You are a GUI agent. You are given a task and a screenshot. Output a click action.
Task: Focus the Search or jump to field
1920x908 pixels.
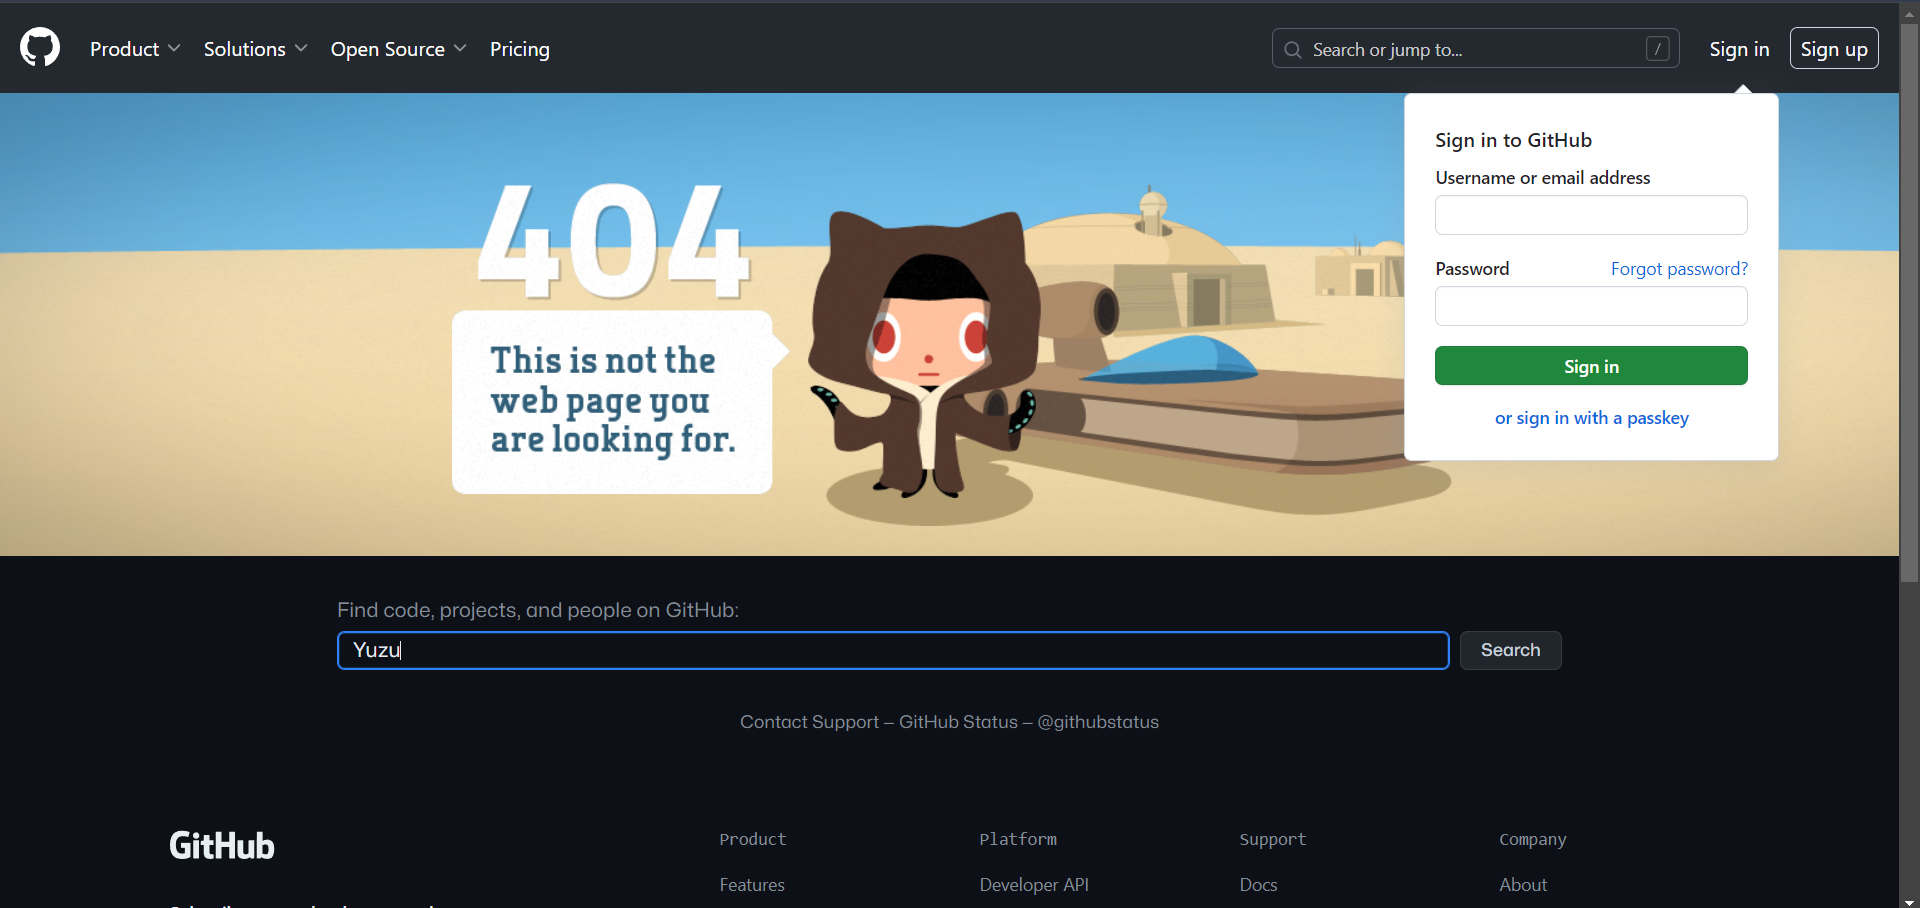click(1475, 49)
